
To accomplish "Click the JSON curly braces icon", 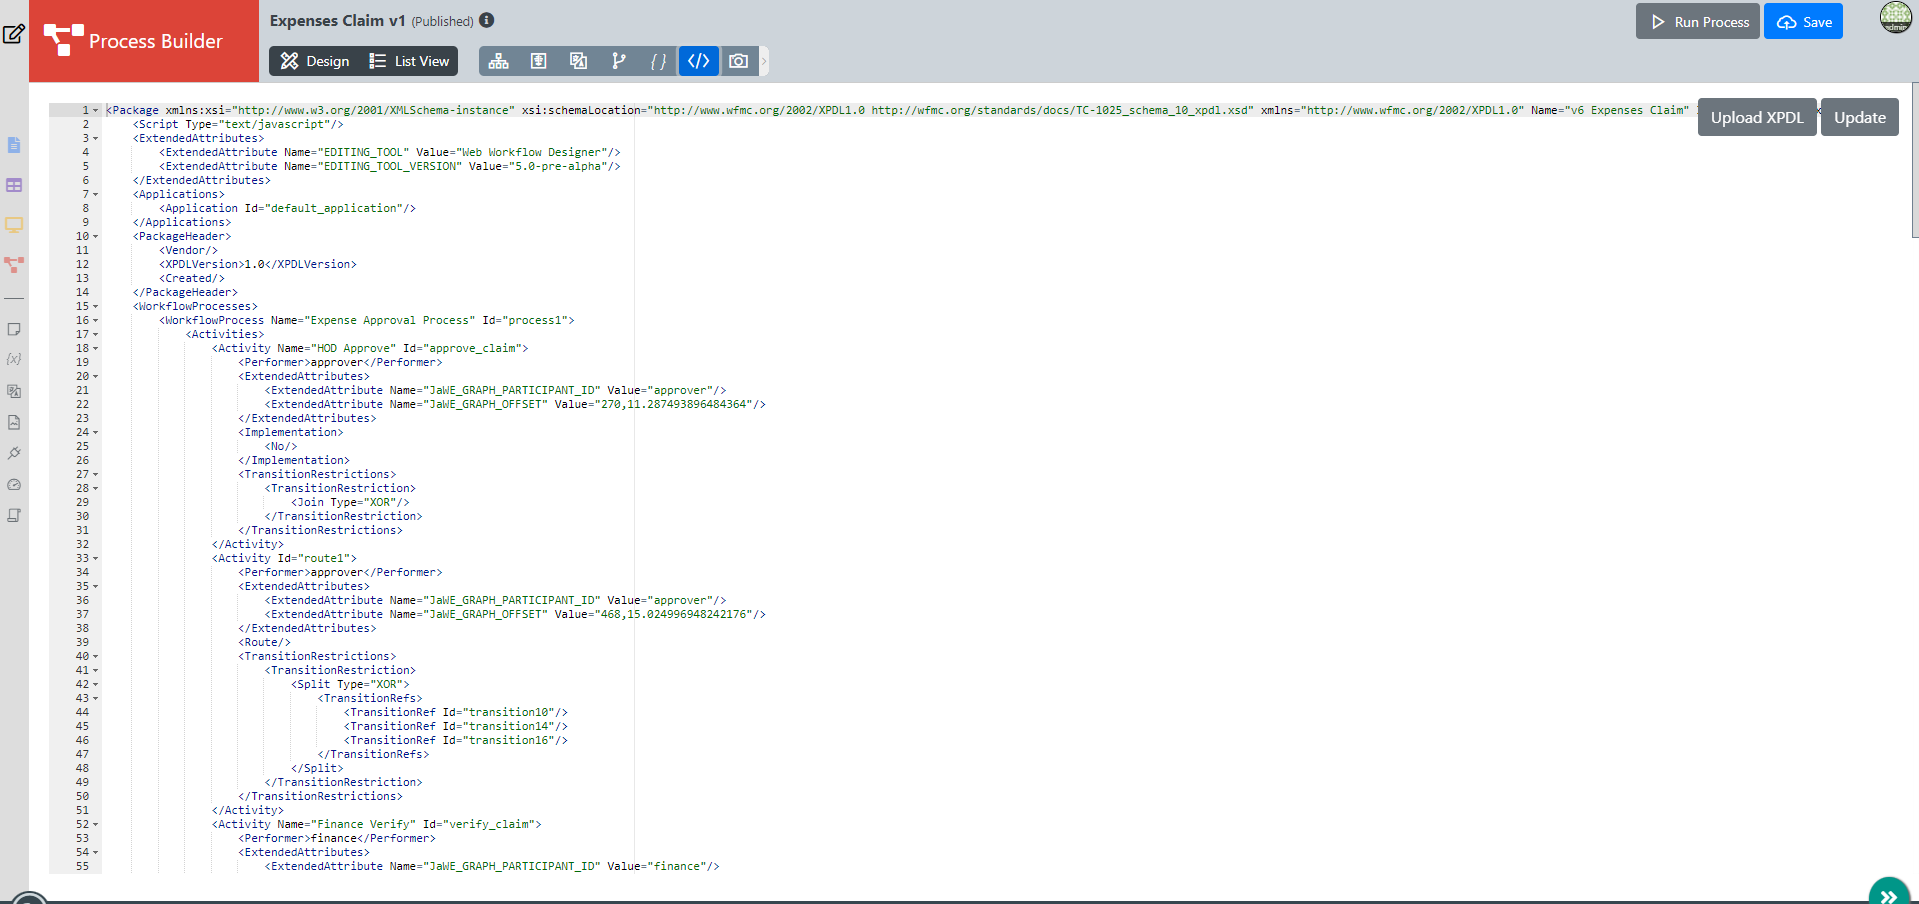I will [658, 61].
